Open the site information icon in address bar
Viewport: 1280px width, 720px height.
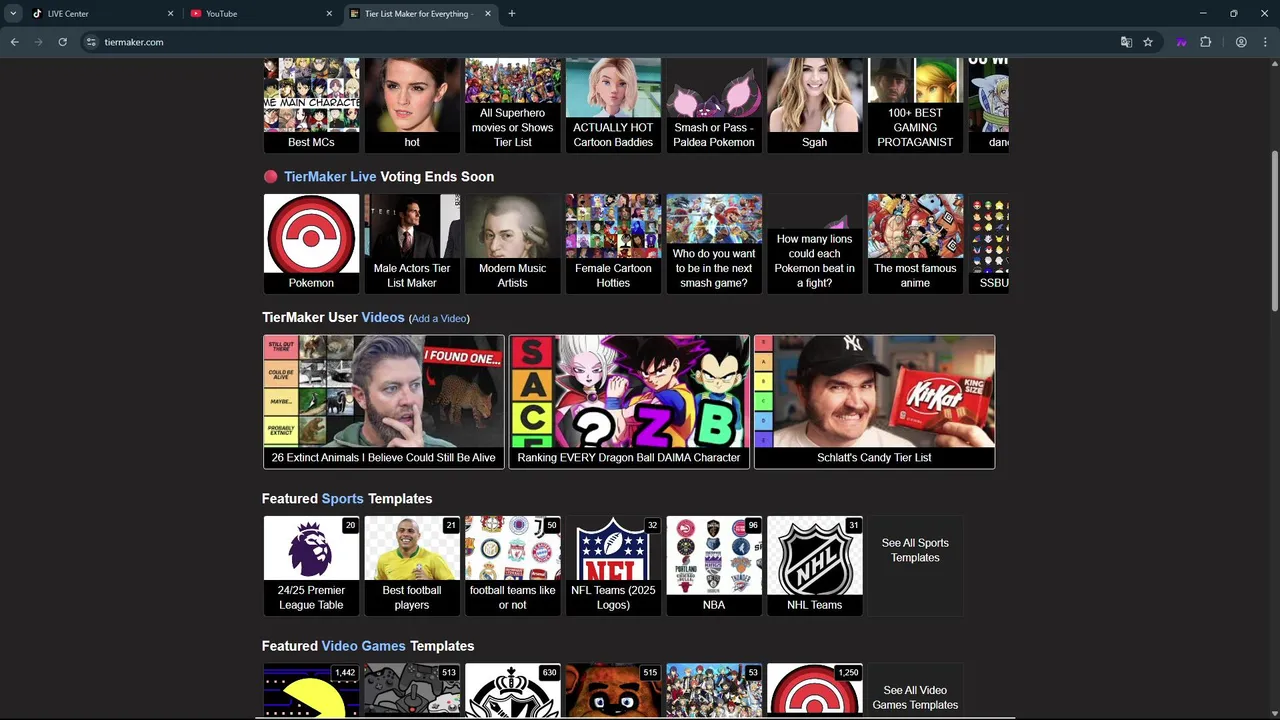tap(91, 42)
